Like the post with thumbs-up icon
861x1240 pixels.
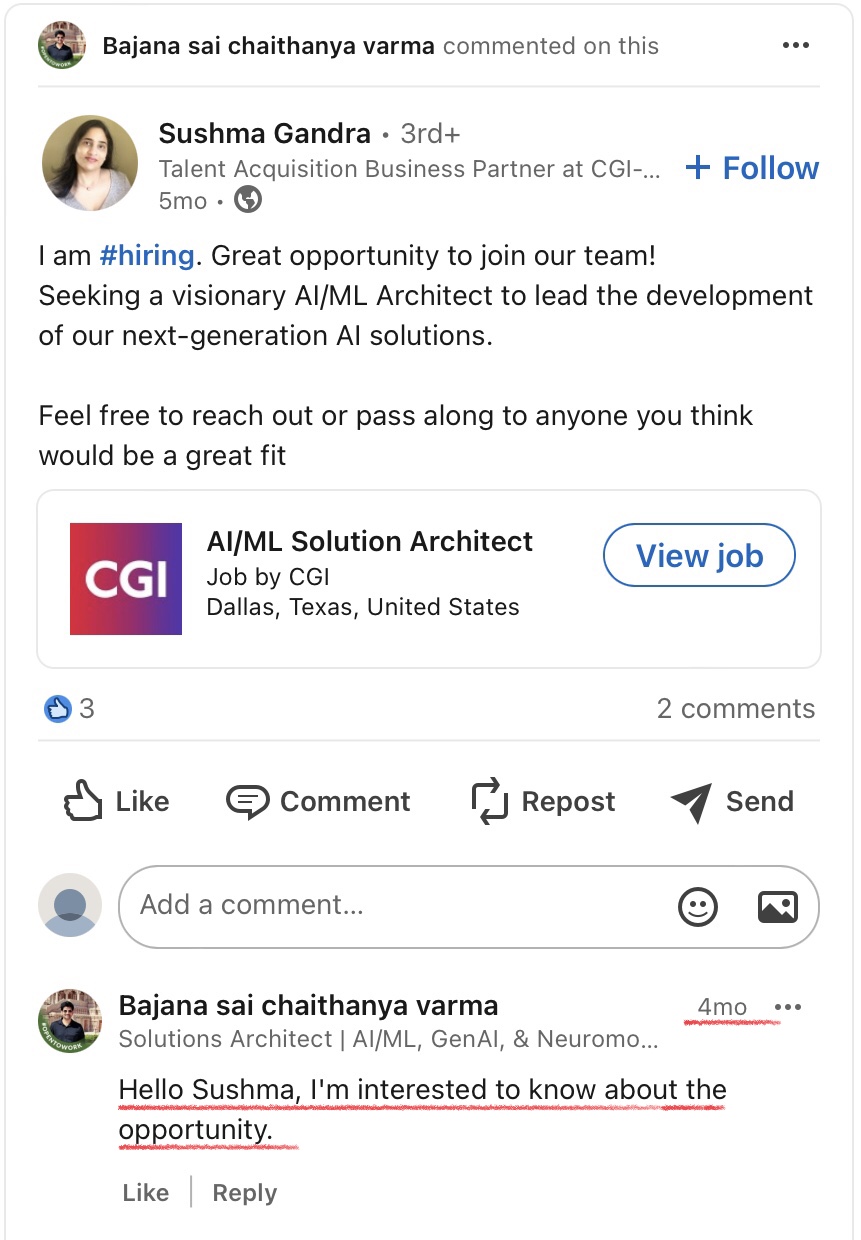[84, 801]
